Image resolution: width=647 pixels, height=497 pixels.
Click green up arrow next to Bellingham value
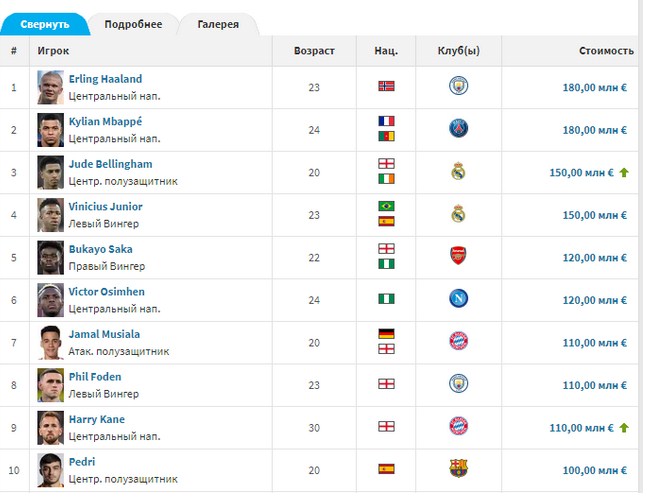(x=624, y=173)
